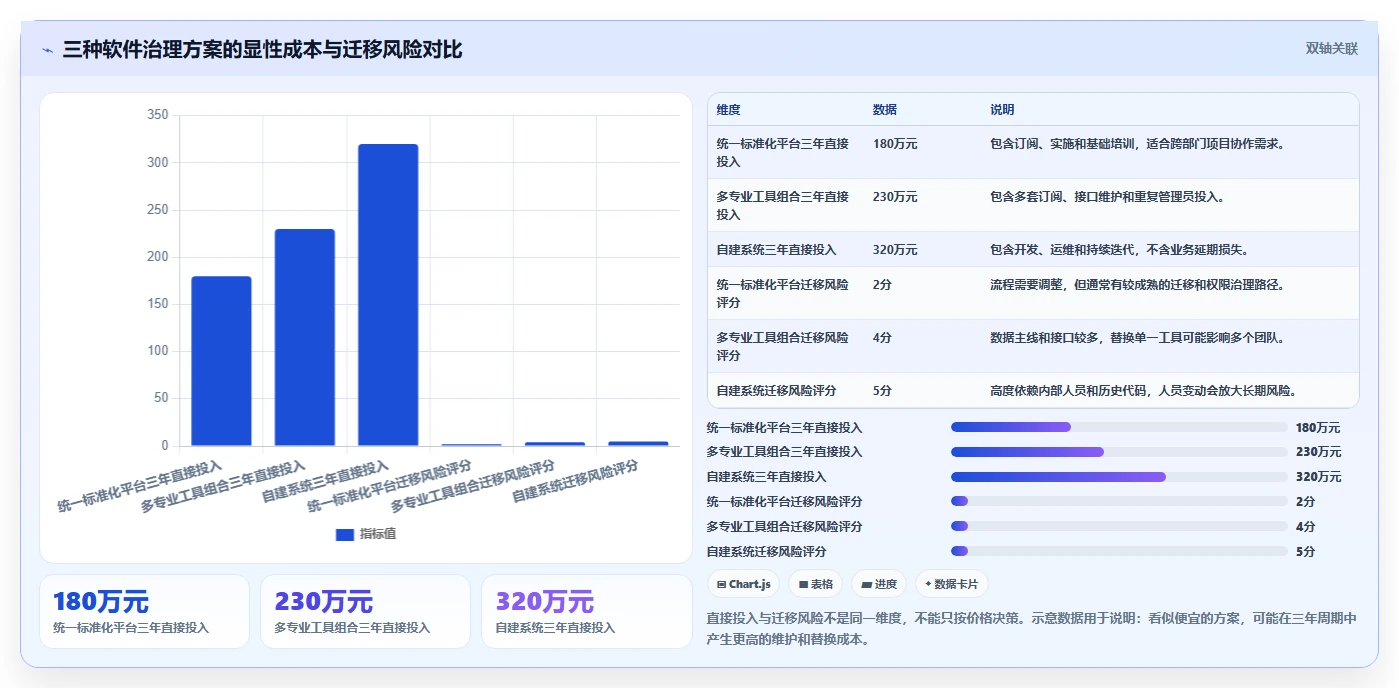Click the 4分 value in the table

(x=882, y=338)
